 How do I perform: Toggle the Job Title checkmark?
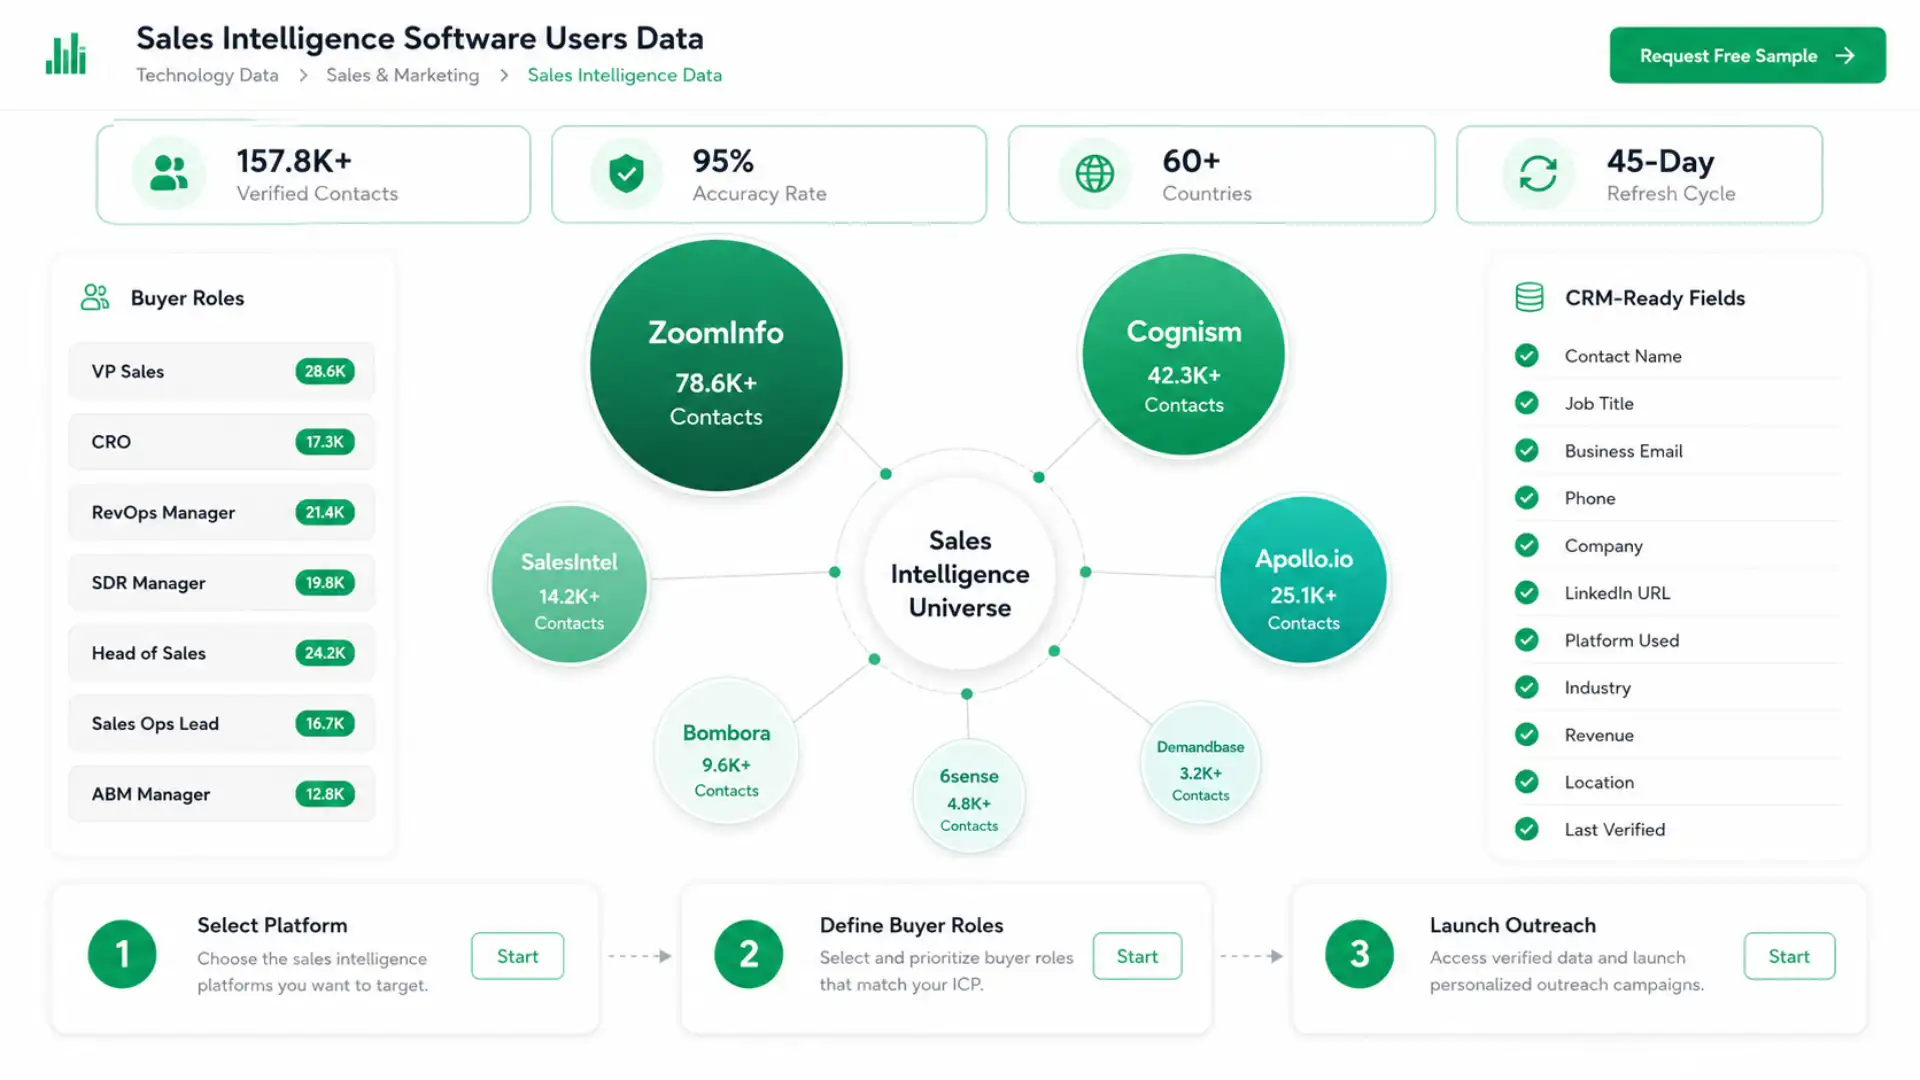[x=1526, y=403]
